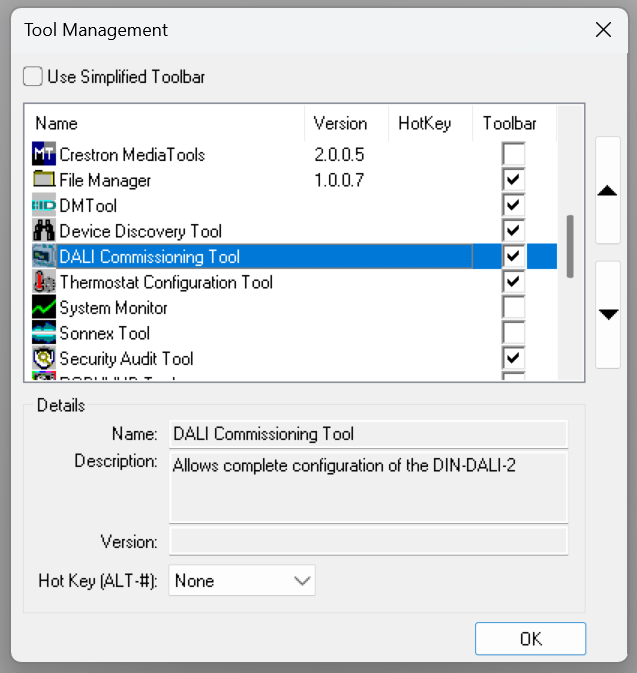Check Toolbar box for Crestron MediaTools
The width and height of the screenshot is (637, 673).
(513, 154)
